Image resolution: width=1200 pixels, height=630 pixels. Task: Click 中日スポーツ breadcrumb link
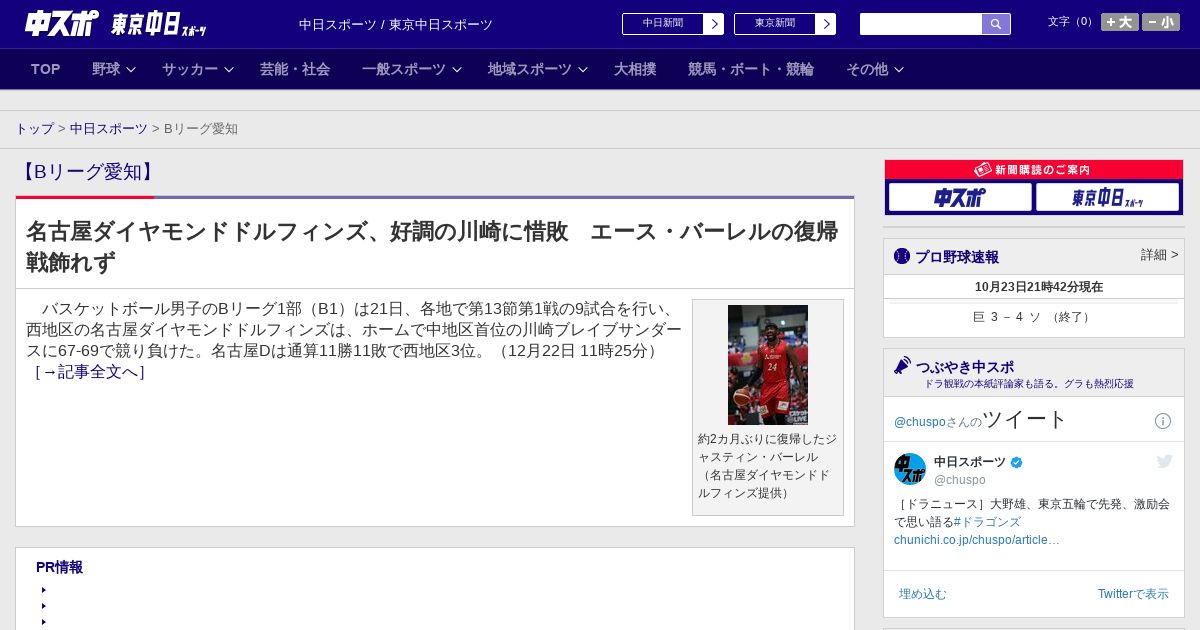(x=109, y=129)
